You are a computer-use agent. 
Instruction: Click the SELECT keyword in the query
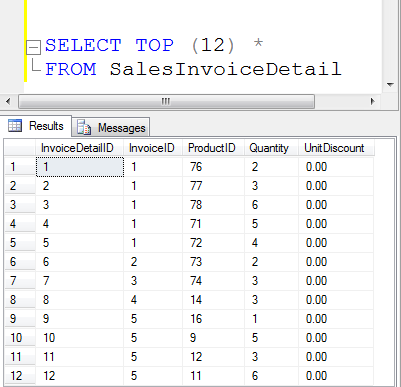point(83,45)
